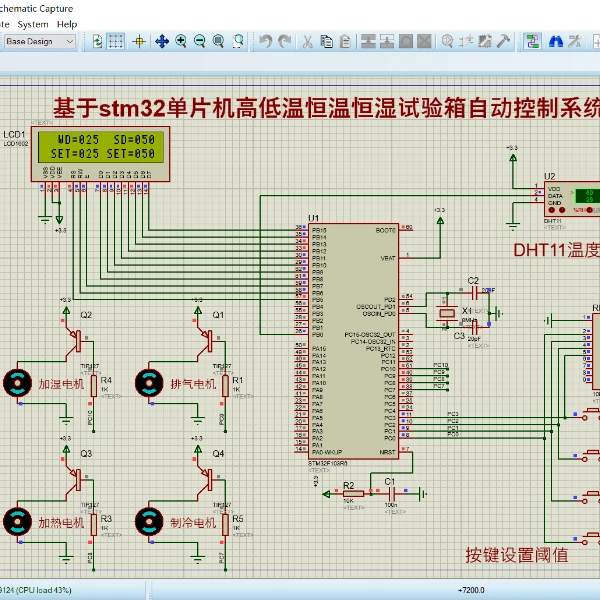Image resolution: width=600 pixels, height=600 pixels.
Task: Click the Decompose hammer icon
Action: tap(504, 41)
